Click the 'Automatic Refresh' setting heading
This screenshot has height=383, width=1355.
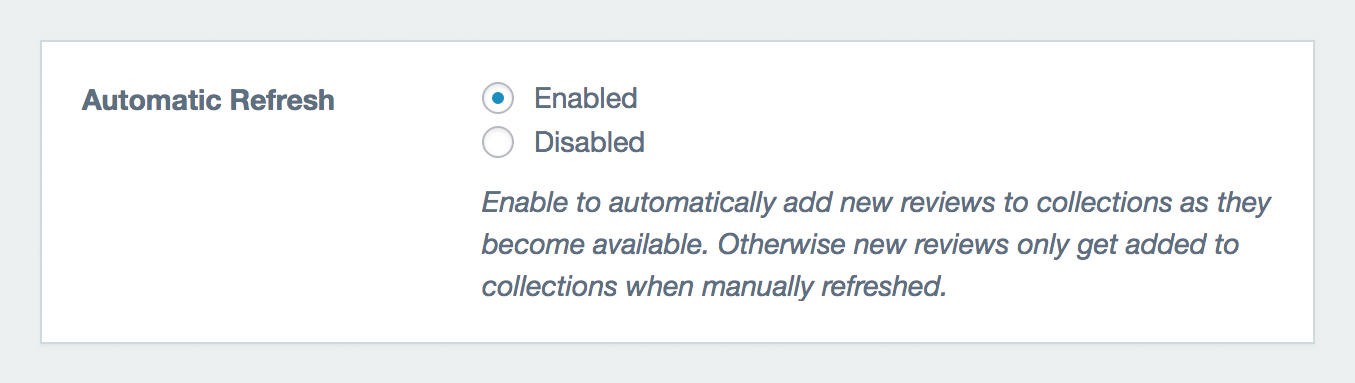coord(208,100)
